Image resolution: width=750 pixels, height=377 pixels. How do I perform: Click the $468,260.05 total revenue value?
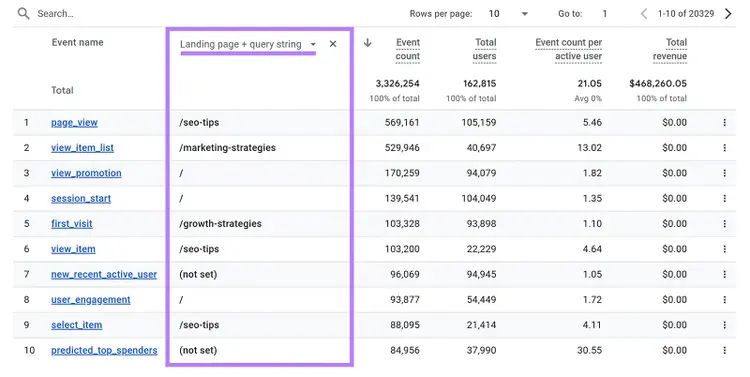(x=658, y=83)
